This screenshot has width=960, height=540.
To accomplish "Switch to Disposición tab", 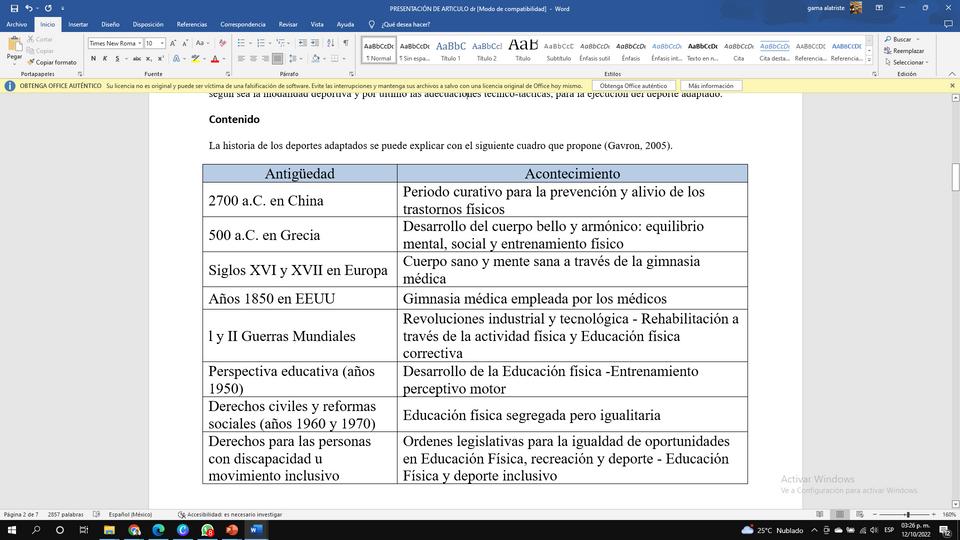I will [x=148, y=24].
